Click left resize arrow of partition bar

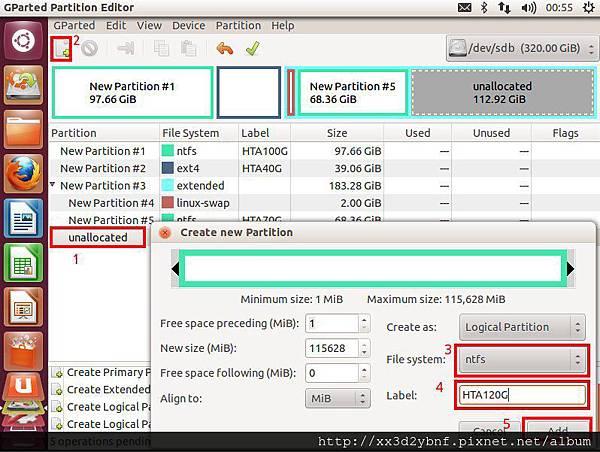click(175, 269)
